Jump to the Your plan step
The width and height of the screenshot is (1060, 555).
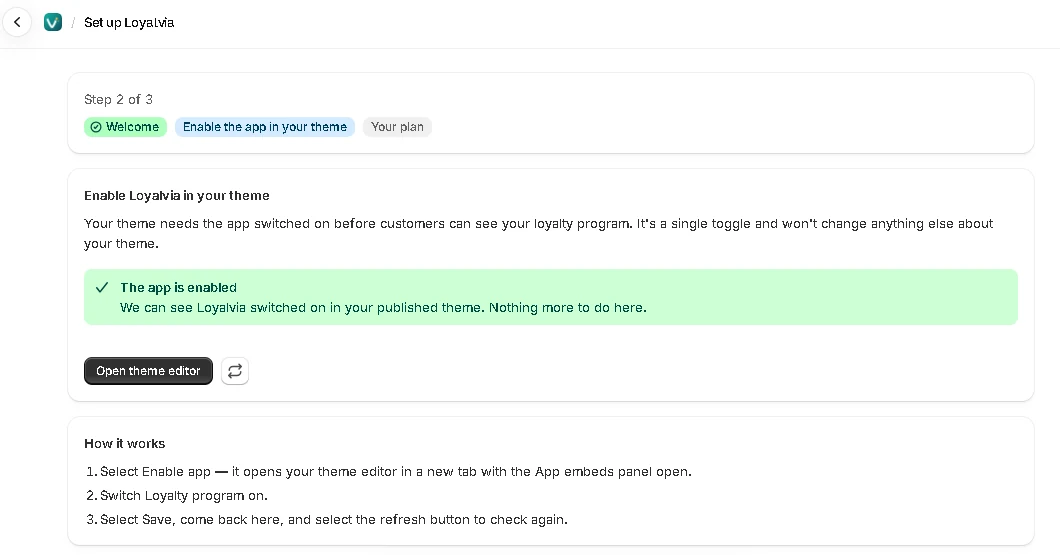point(397,127)
